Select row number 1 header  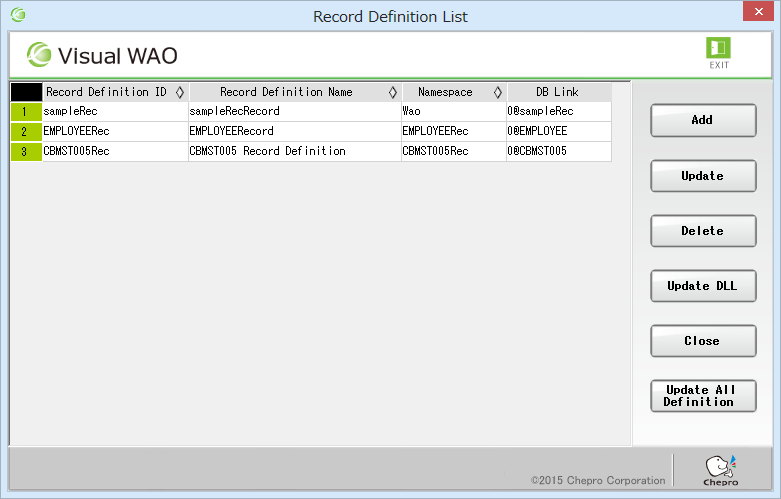26,112
